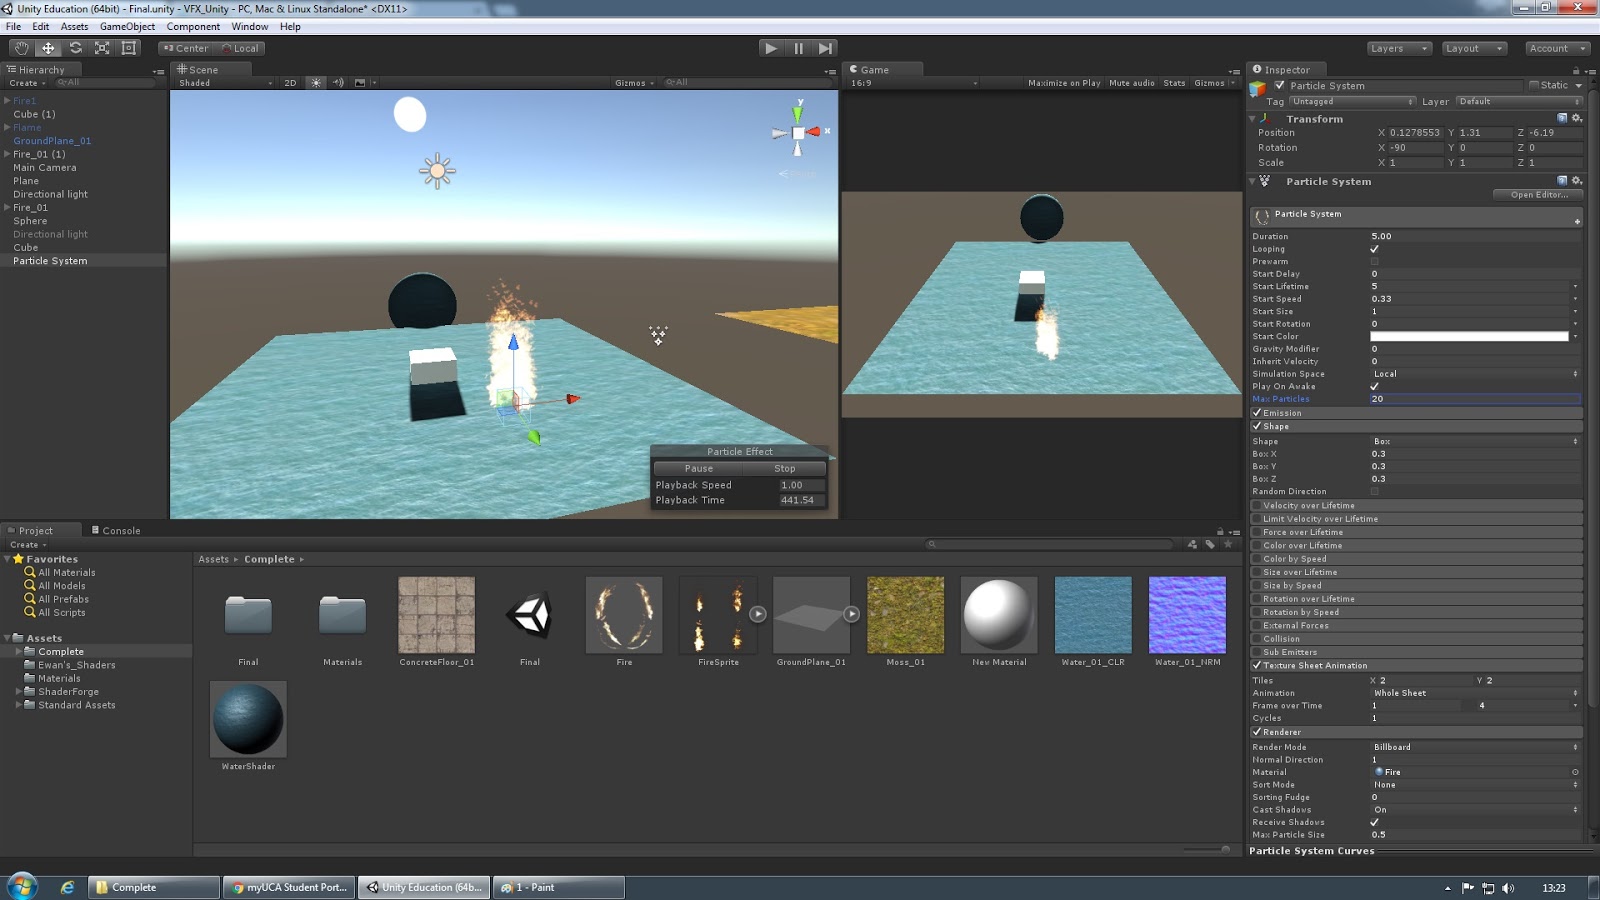Image resolution: width=1600 pixels, height=900 pixels.
Task: Click the Open Editor button in the Inspector
Action: pos(1536,194)
